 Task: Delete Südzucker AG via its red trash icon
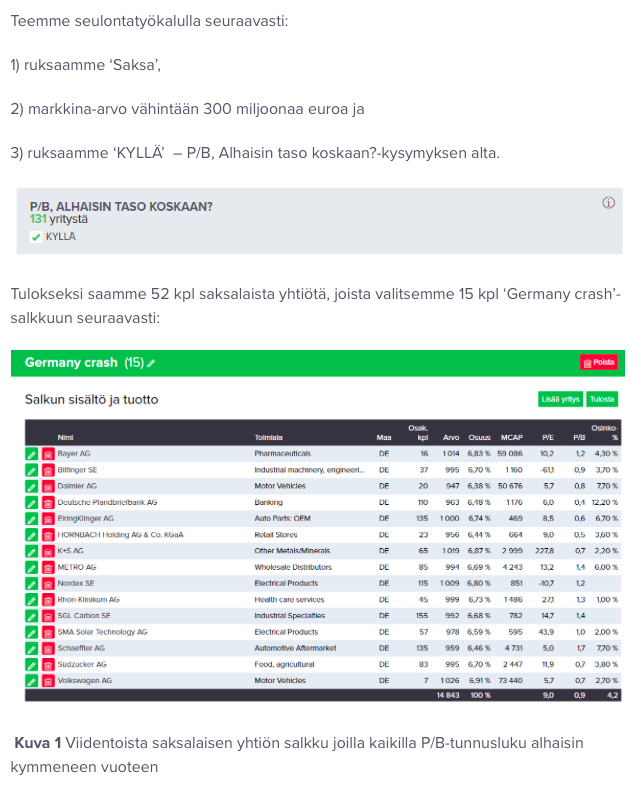click(x=47, y=664)
